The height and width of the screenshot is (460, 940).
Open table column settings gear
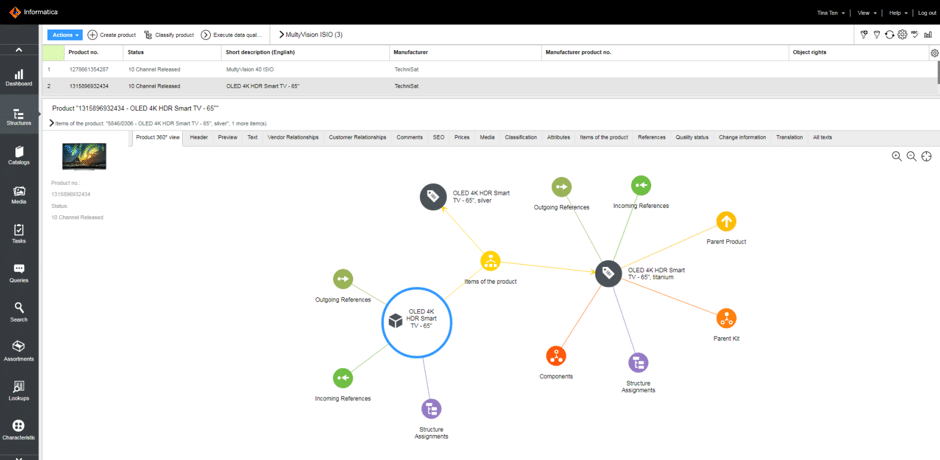pyautogui.click(x=934, y=53)
